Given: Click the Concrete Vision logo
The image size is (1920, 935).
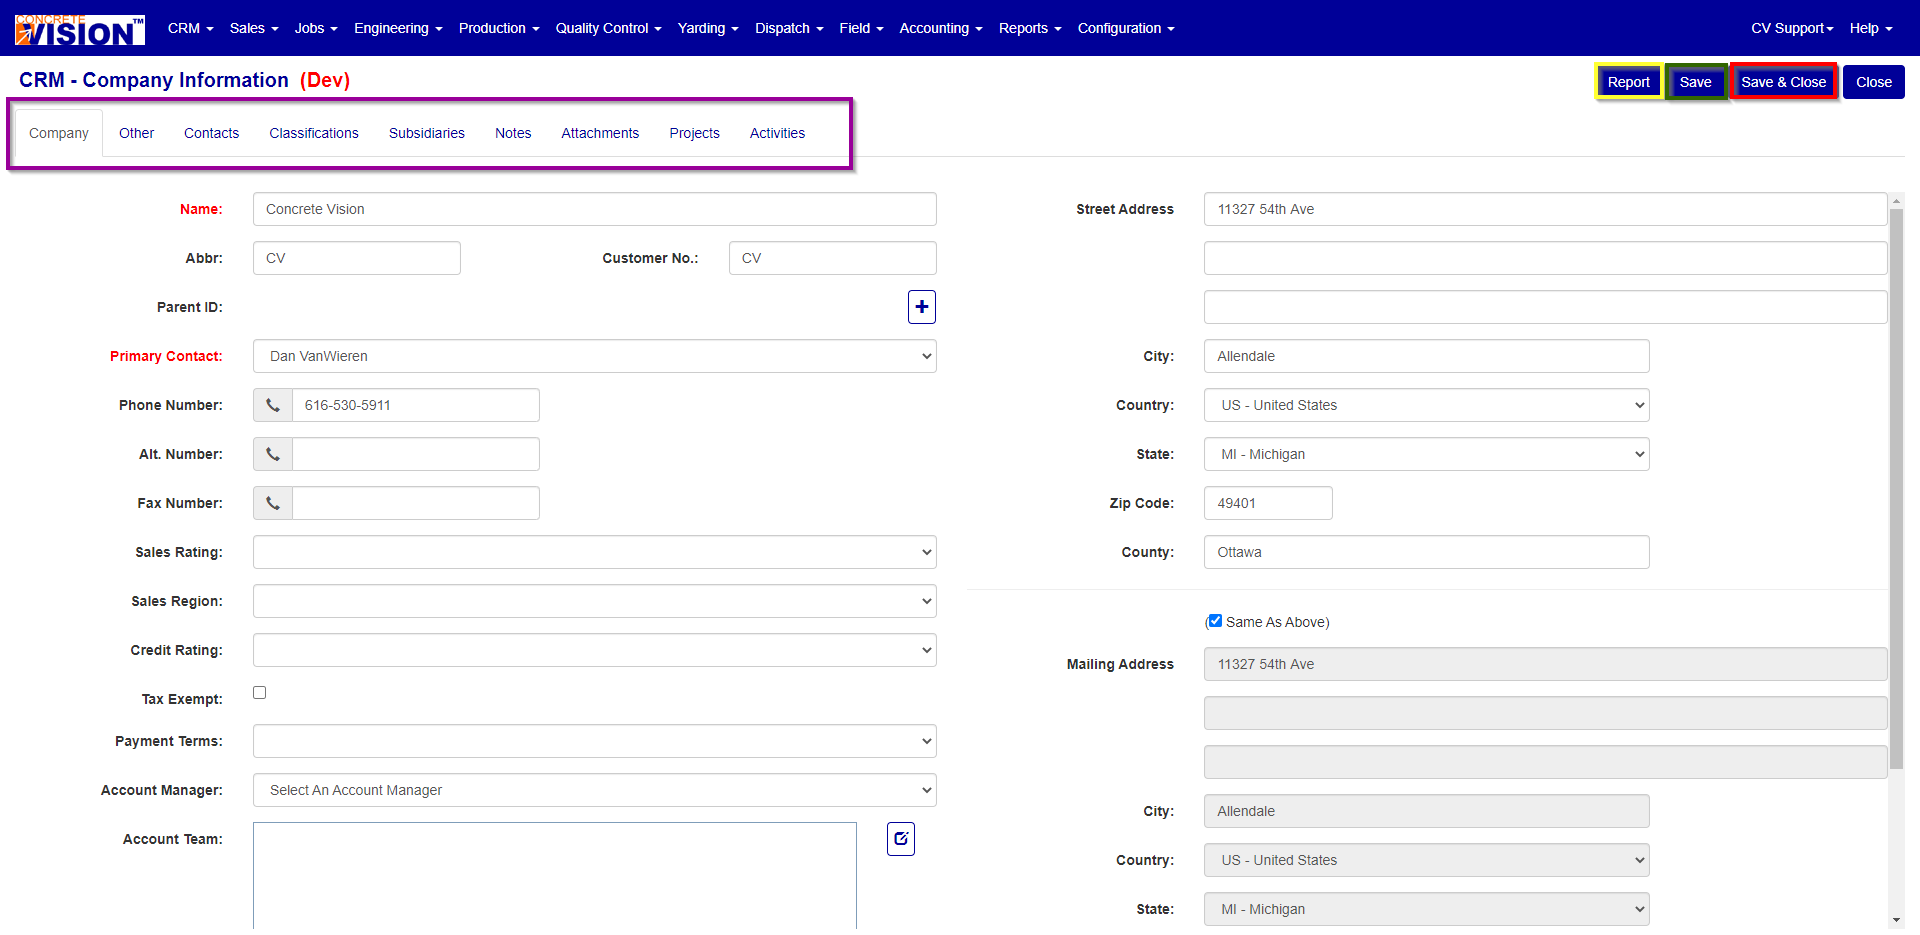Looking at the screenshot, I should coord(80,29).
